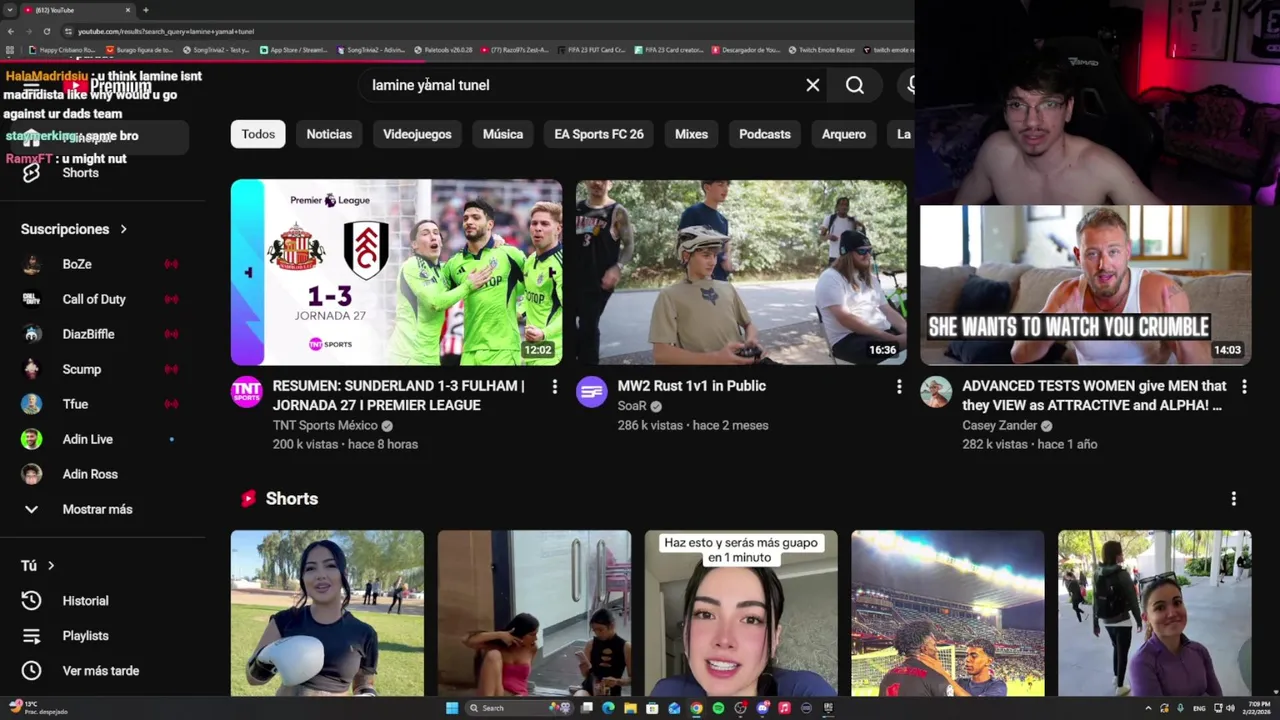This screenshot has height=720, width=1280.
Task: Click the taskbar Search box
Action: (519, 708)
